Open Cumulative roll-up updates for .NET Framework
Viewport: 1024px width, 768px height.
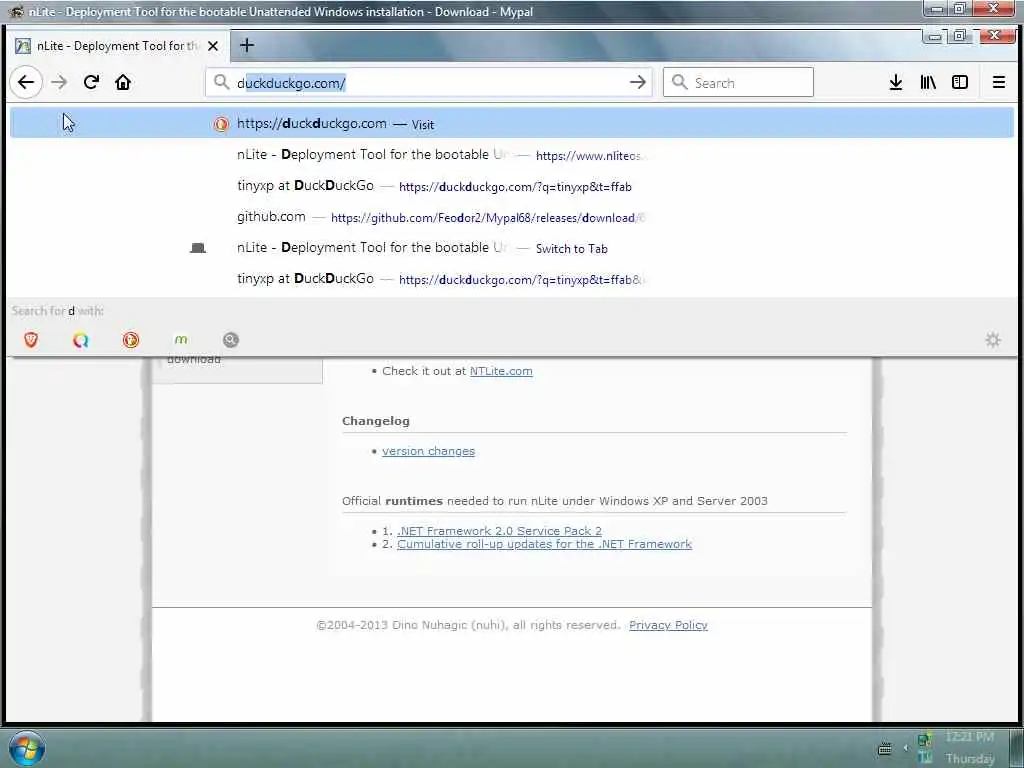coord(544,544)
